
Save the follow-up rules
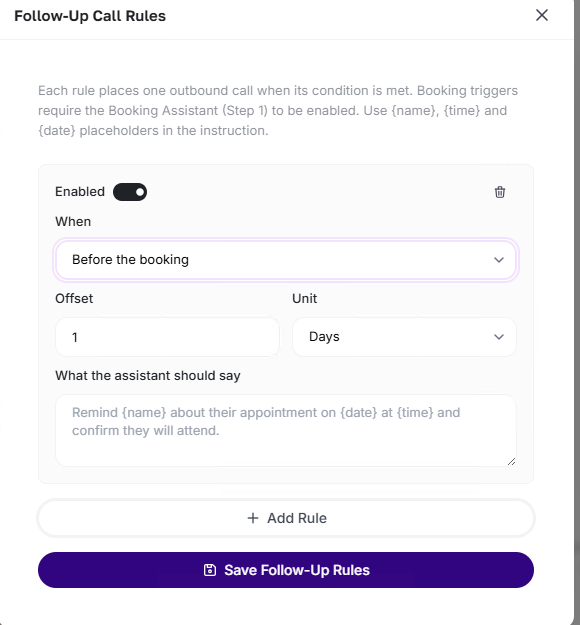tap(286, 570)
